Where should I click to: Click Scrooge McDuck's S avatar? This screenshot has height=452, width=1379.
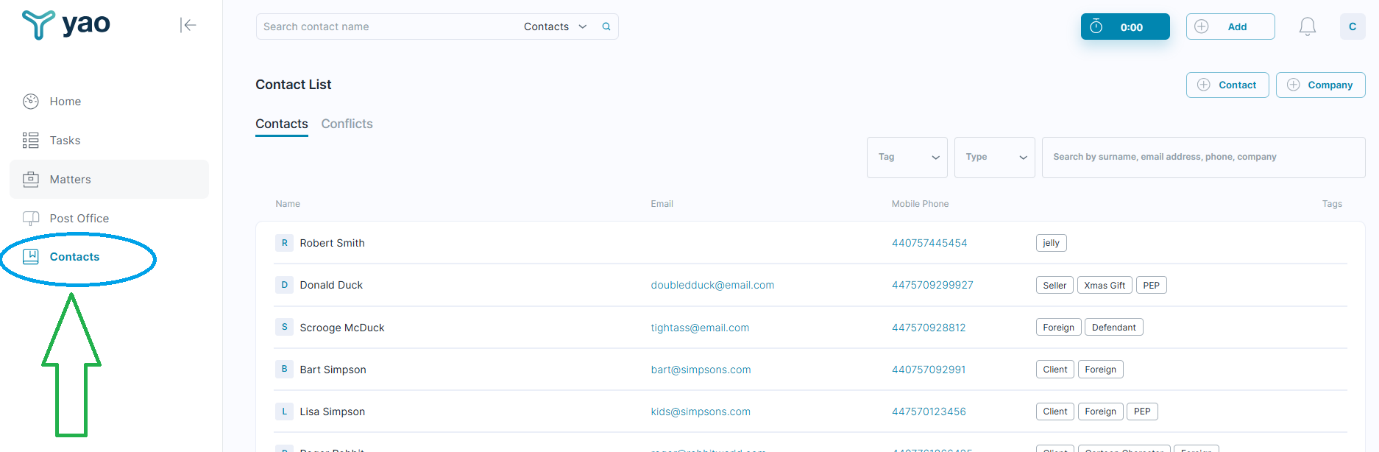(x=284, y=327)
